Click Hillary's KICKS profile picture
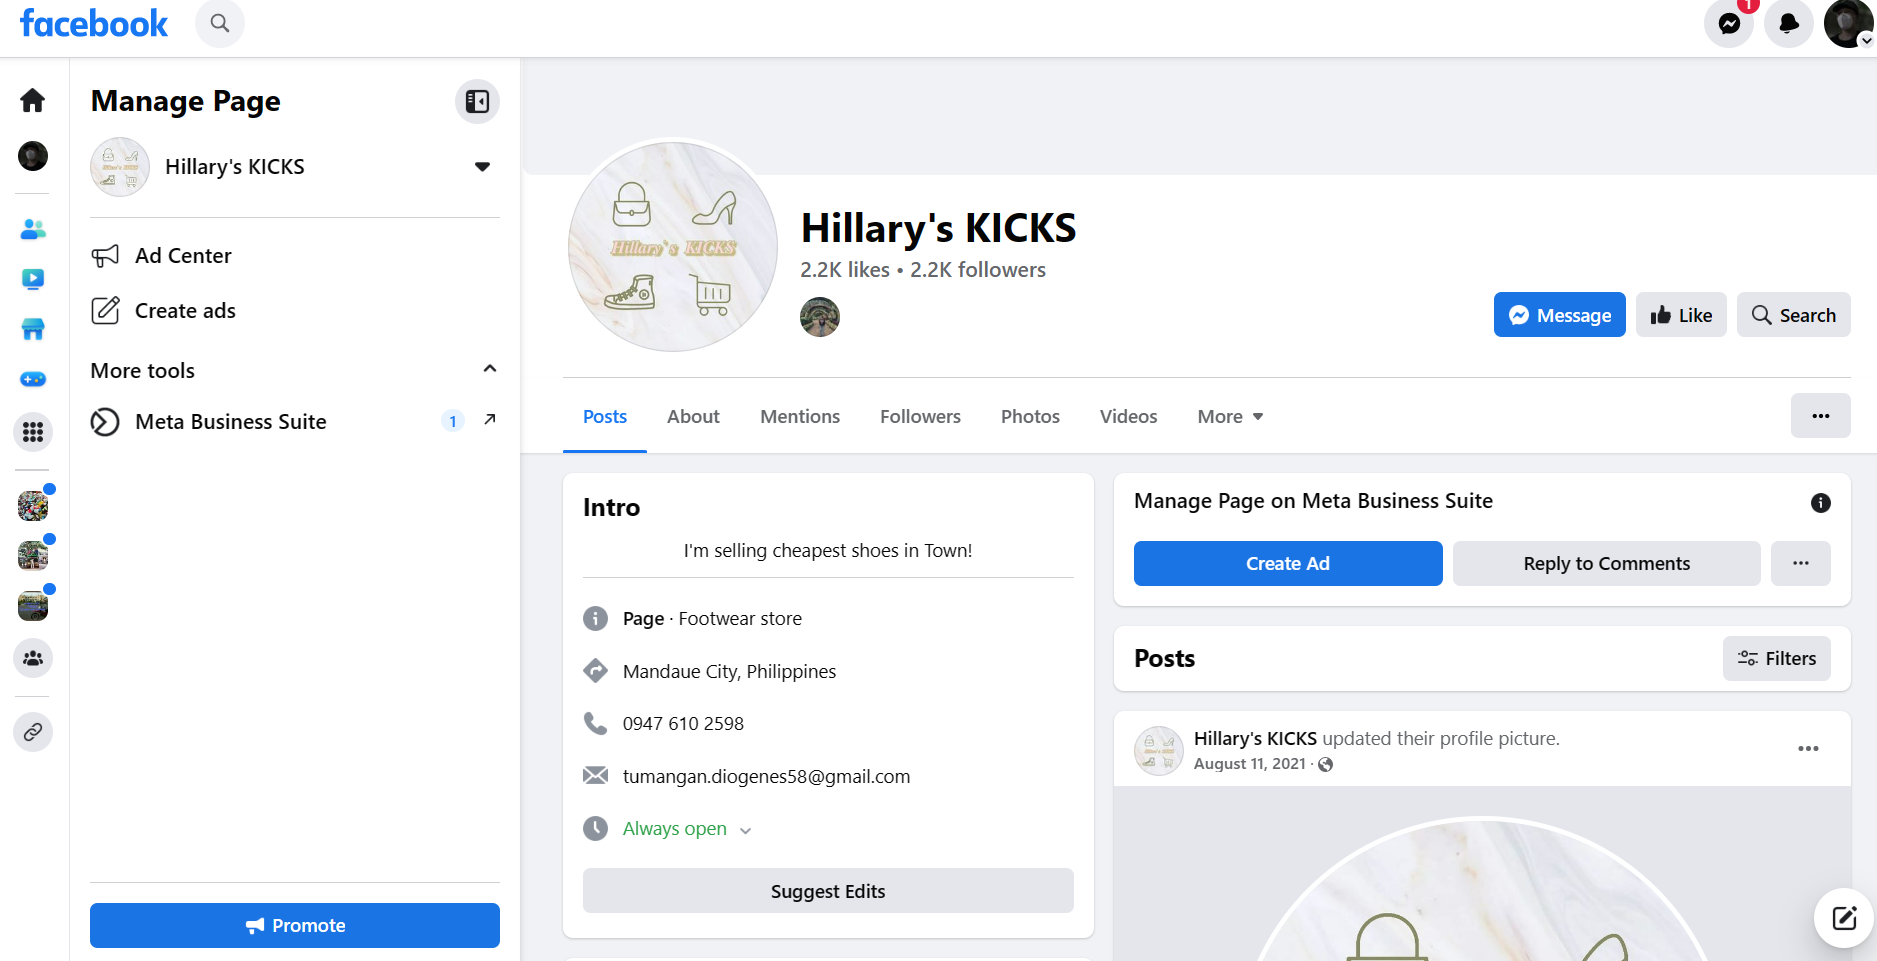Screen dimensions: 1877x961 pos(673,246)
